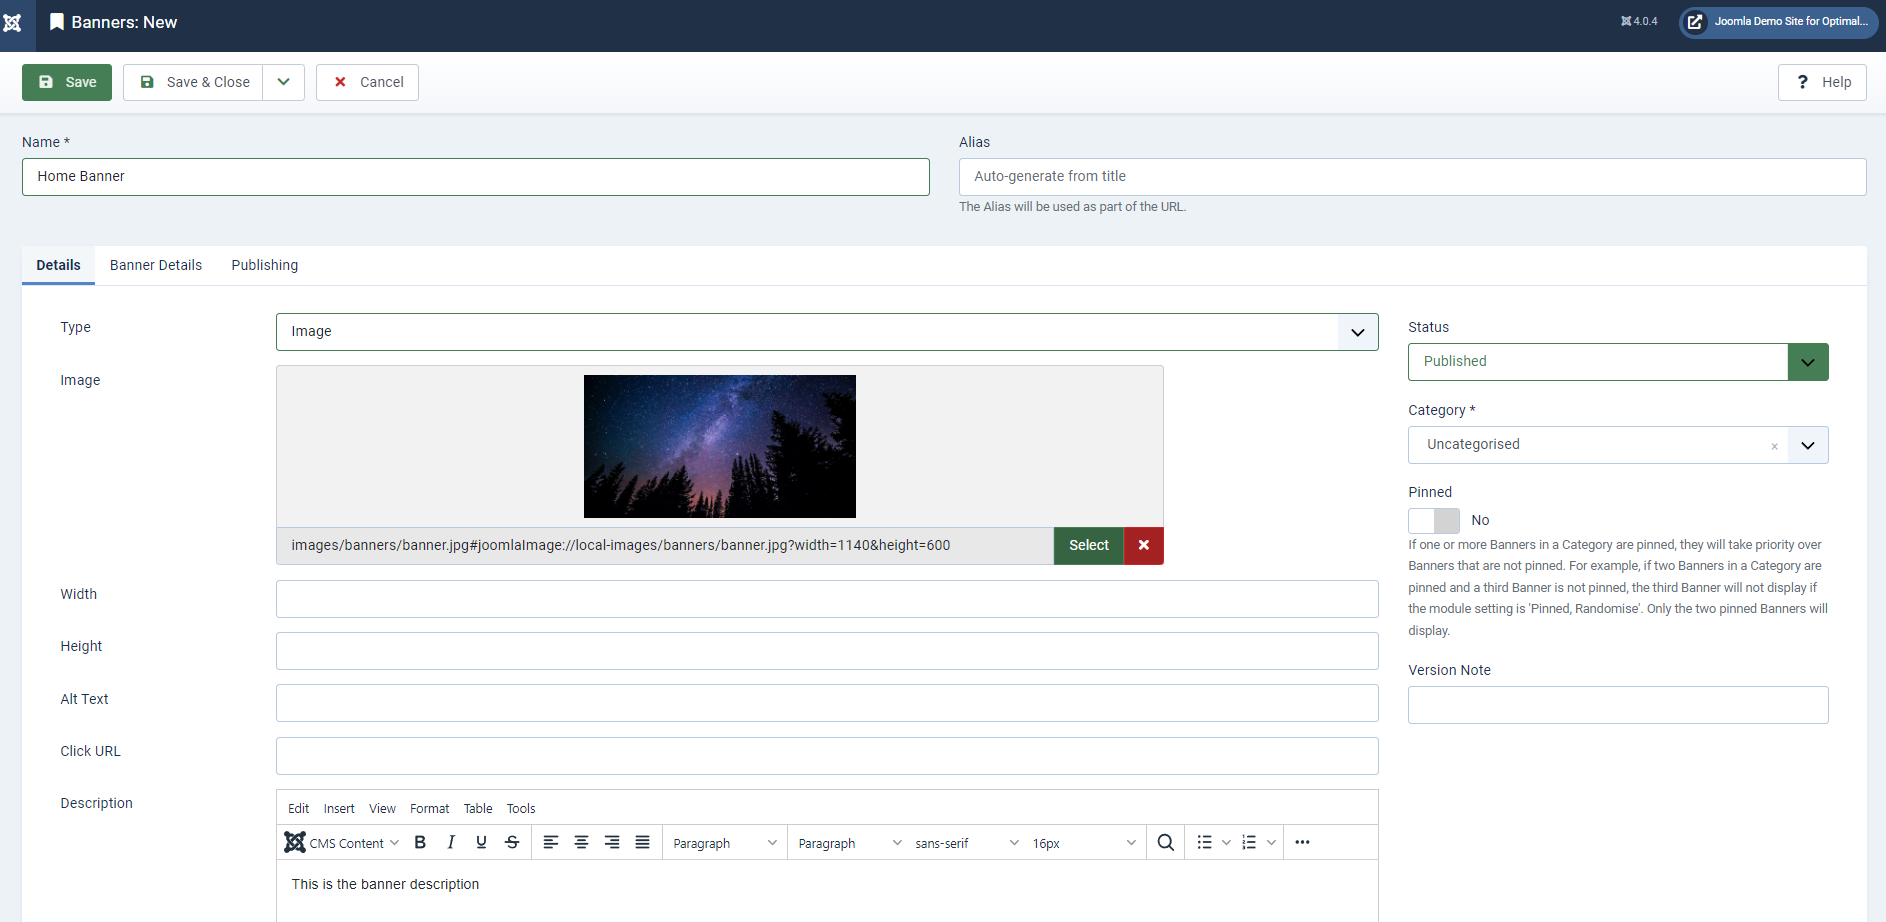Click the Name input field
Screen dimensions: 1886x922
[x=476, y=177]
